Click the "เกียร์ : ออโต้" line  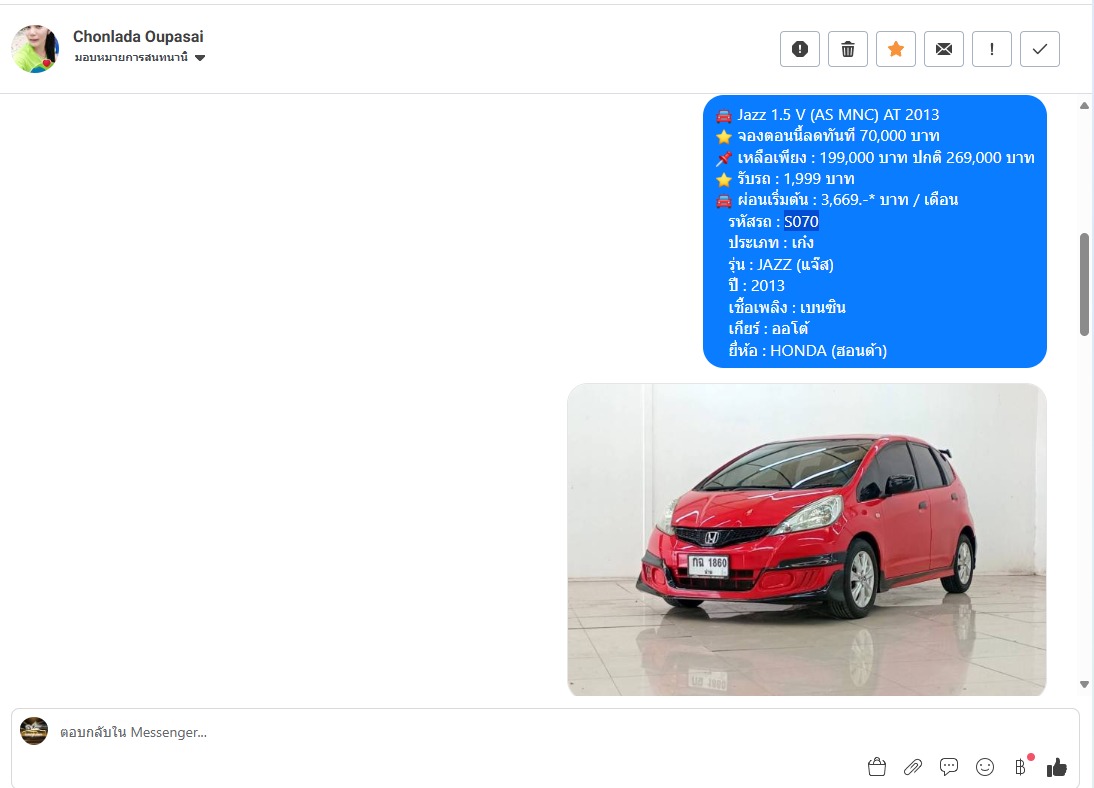768,329
